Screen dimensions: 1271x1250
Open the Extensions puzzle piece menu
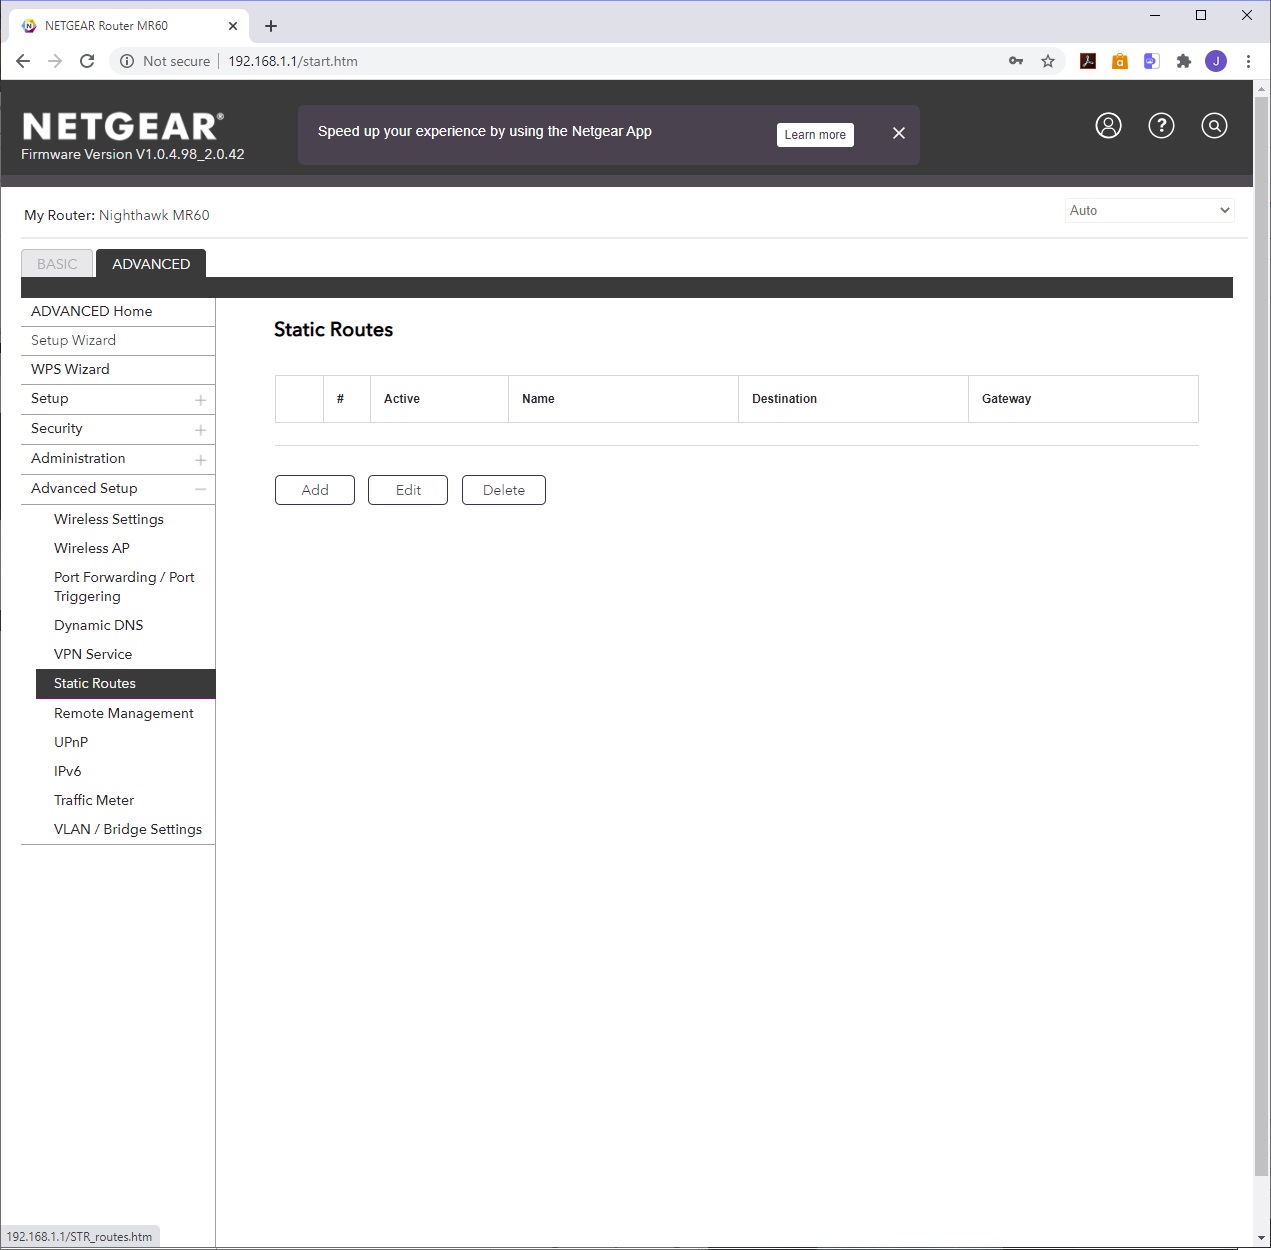(x=1184, y=61)
